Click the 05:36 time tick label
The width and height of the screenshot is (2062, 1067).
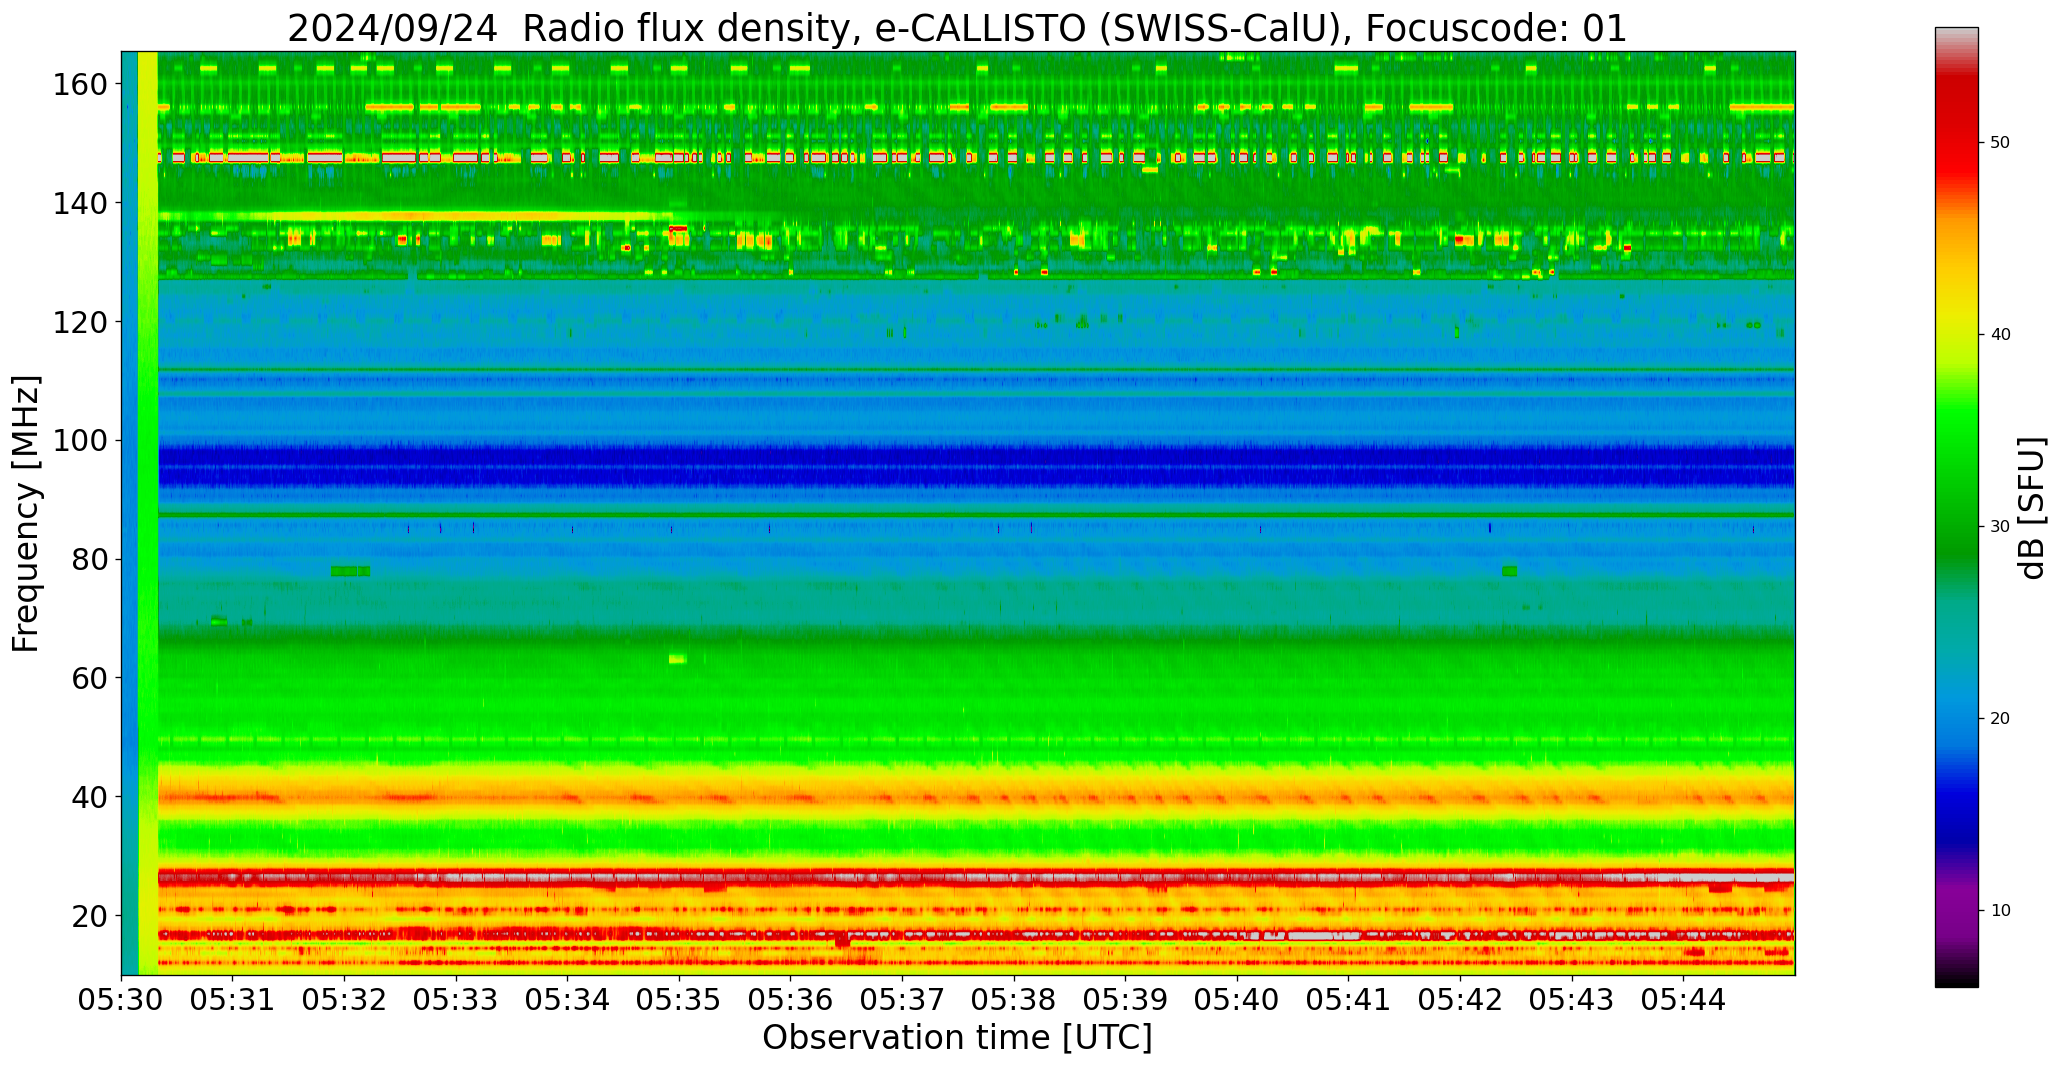791,1000
